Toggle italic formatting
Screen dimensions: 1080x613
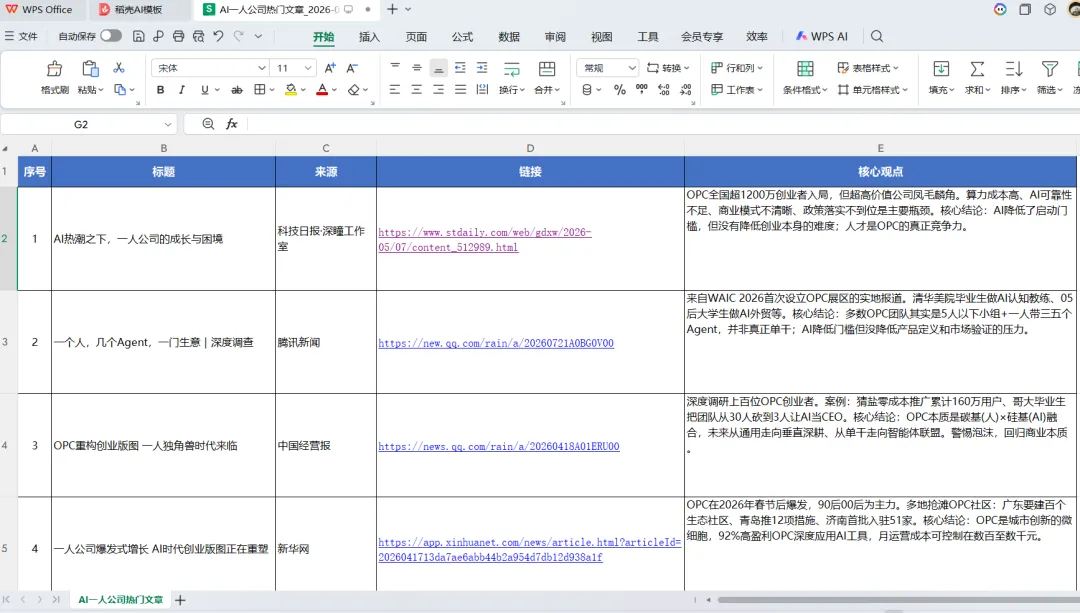tap(182, 90)
